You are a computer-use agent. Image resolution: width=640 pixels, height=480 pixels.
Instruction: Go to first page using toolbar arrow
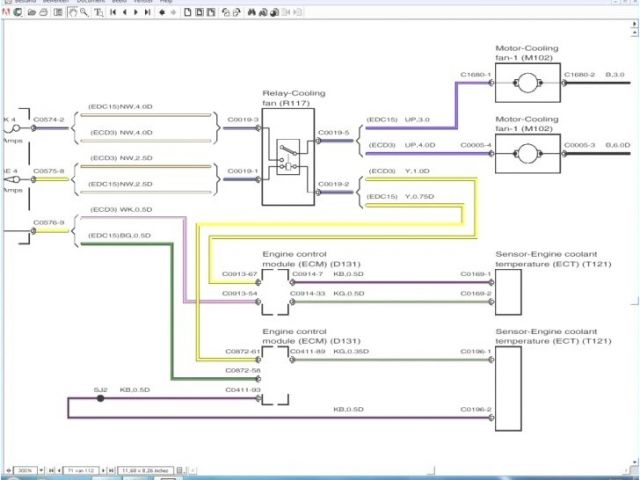coord(113,12)
